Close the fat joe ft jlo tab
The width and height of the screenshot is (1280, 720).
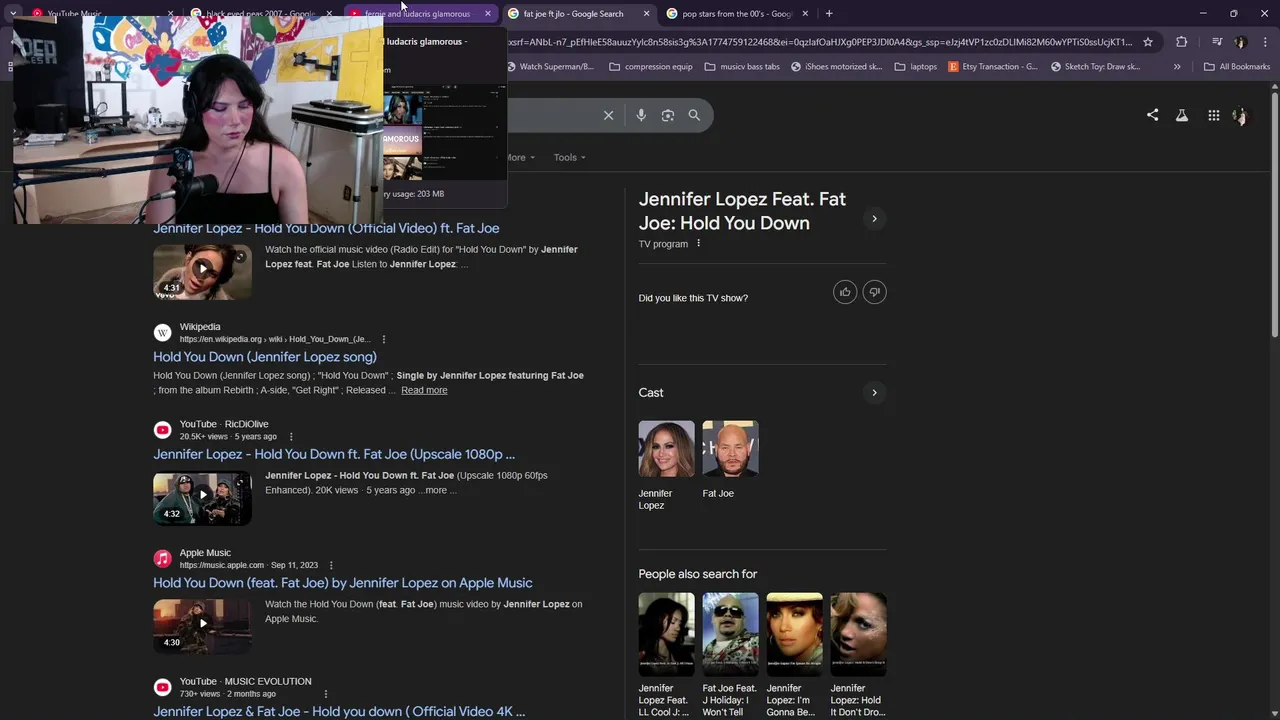pyautogui.click(x=646, y=14)
